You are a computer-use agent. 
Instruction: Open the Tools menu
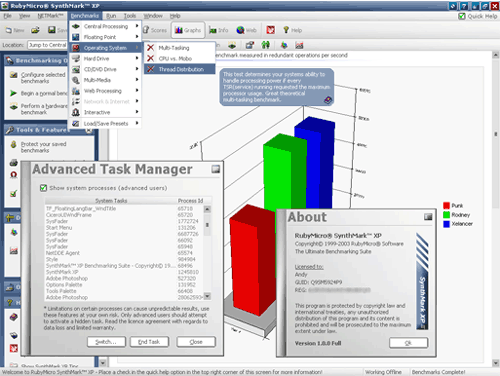click(x=130, y=16)
